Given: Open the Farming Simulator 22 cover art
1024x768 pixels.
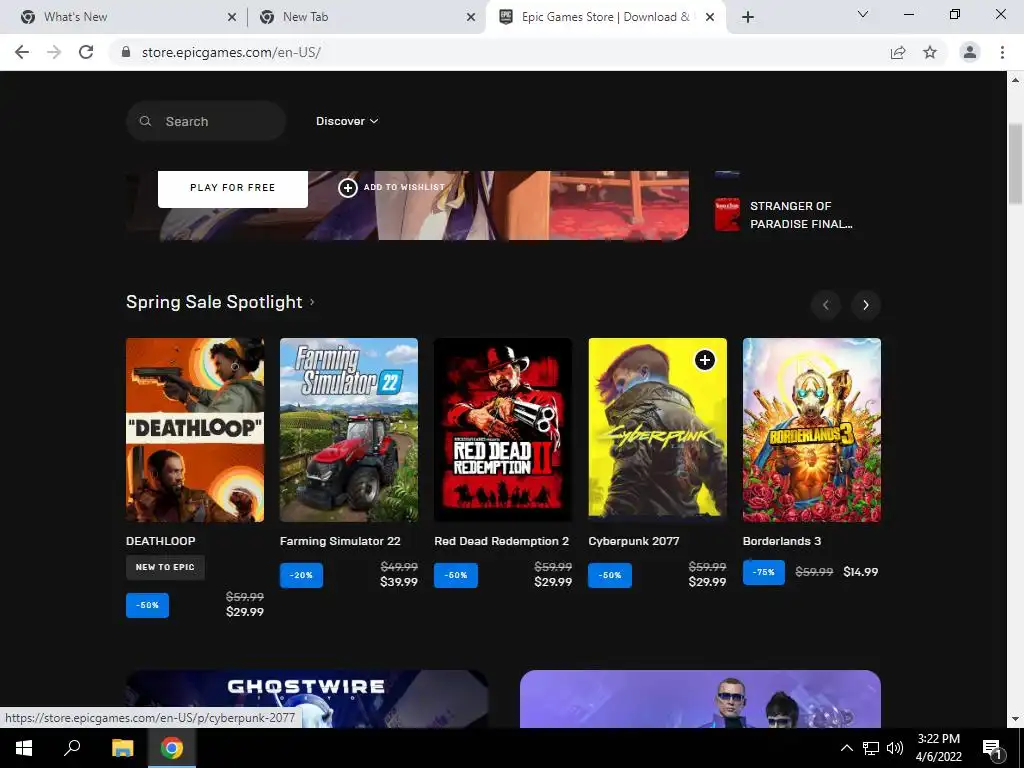Looking at the screenshot, I should point(349,430).
